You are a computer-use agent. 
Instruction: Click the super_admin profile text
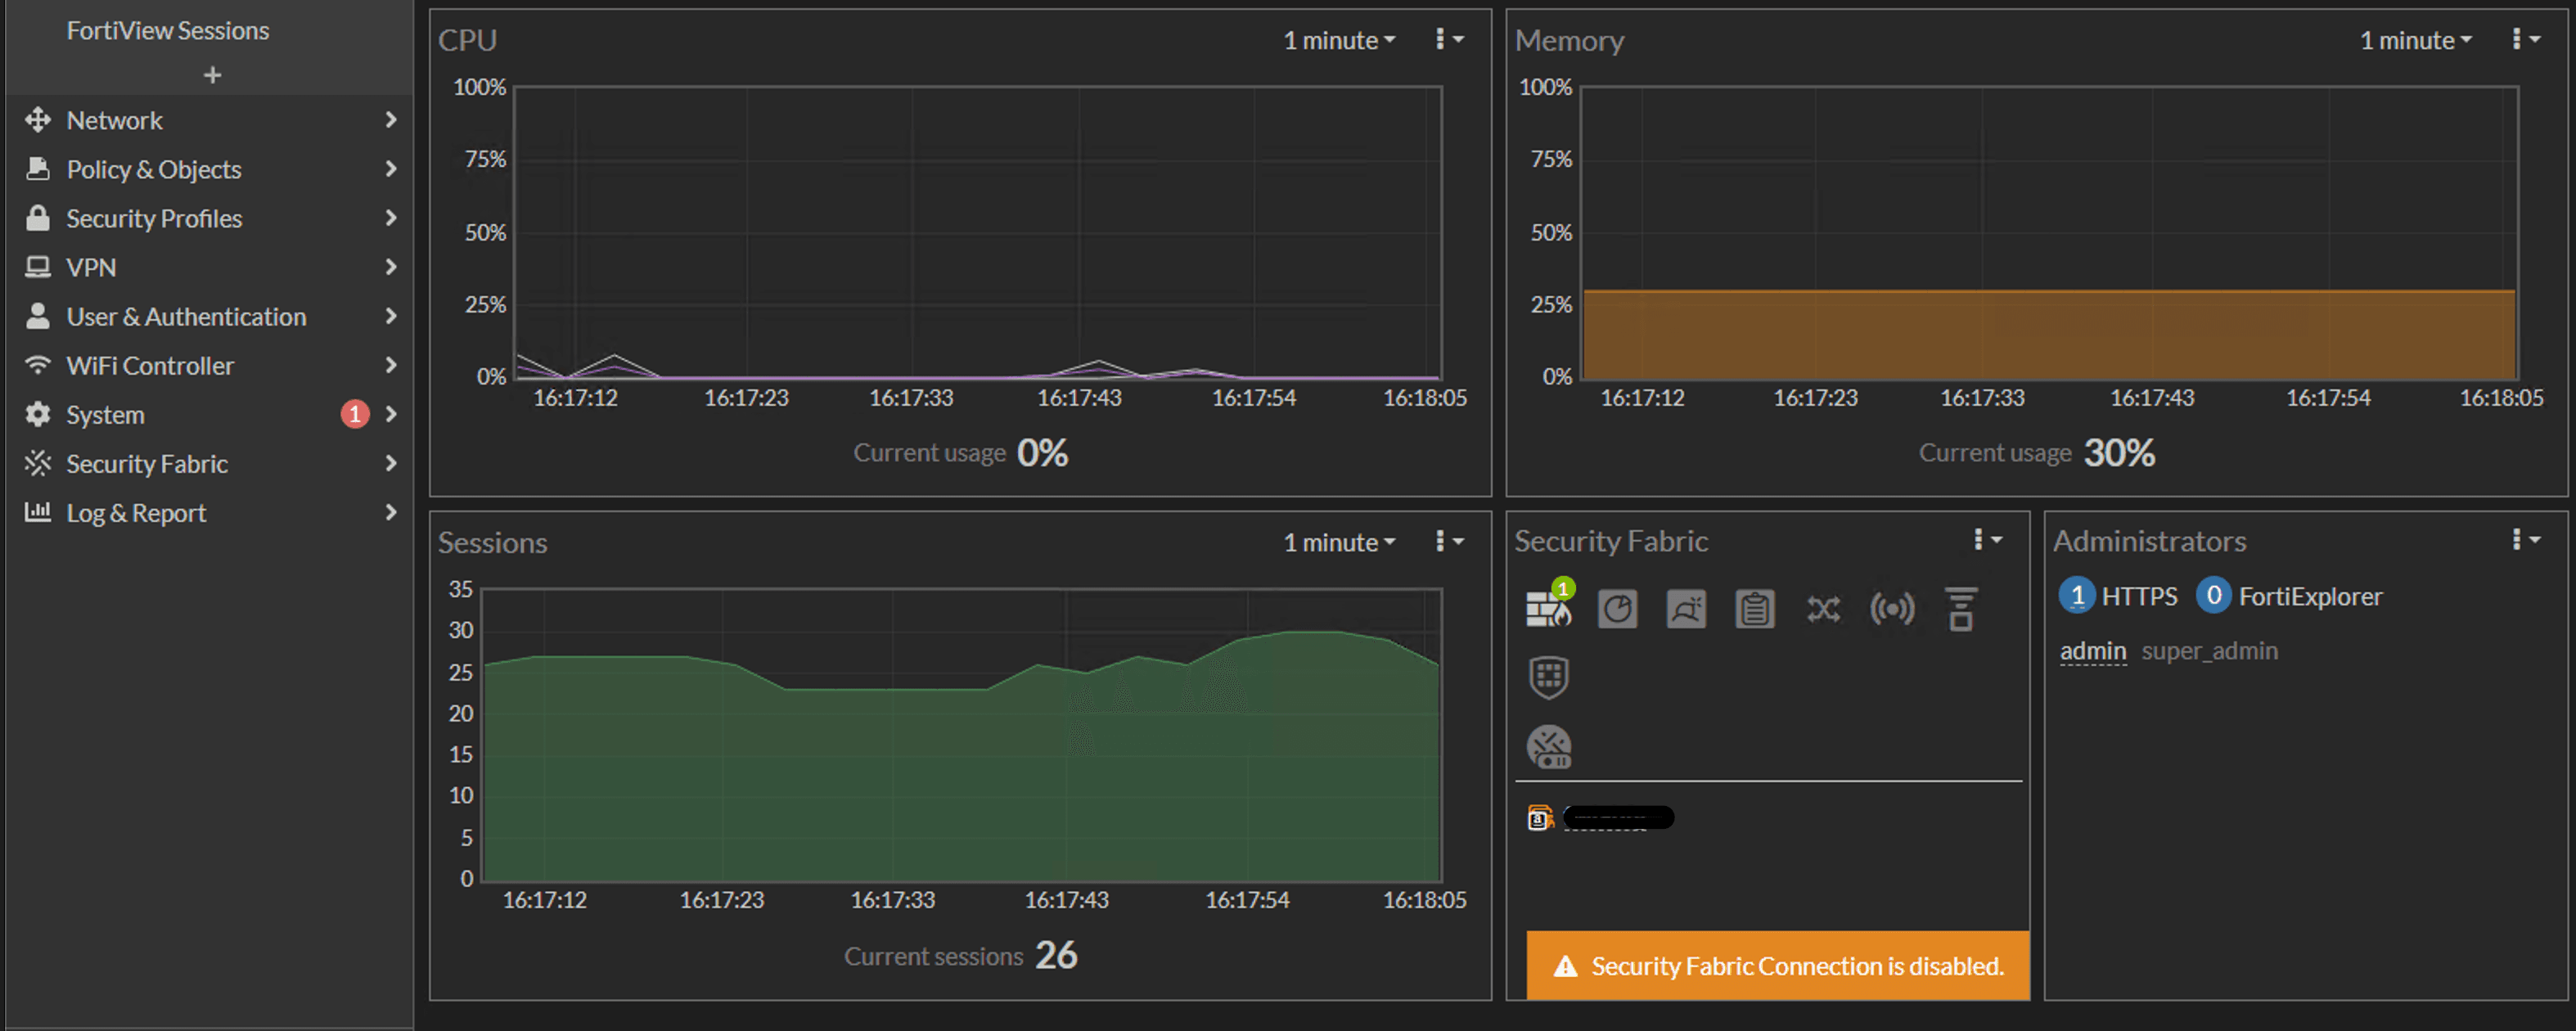[x=2209, y=651]
